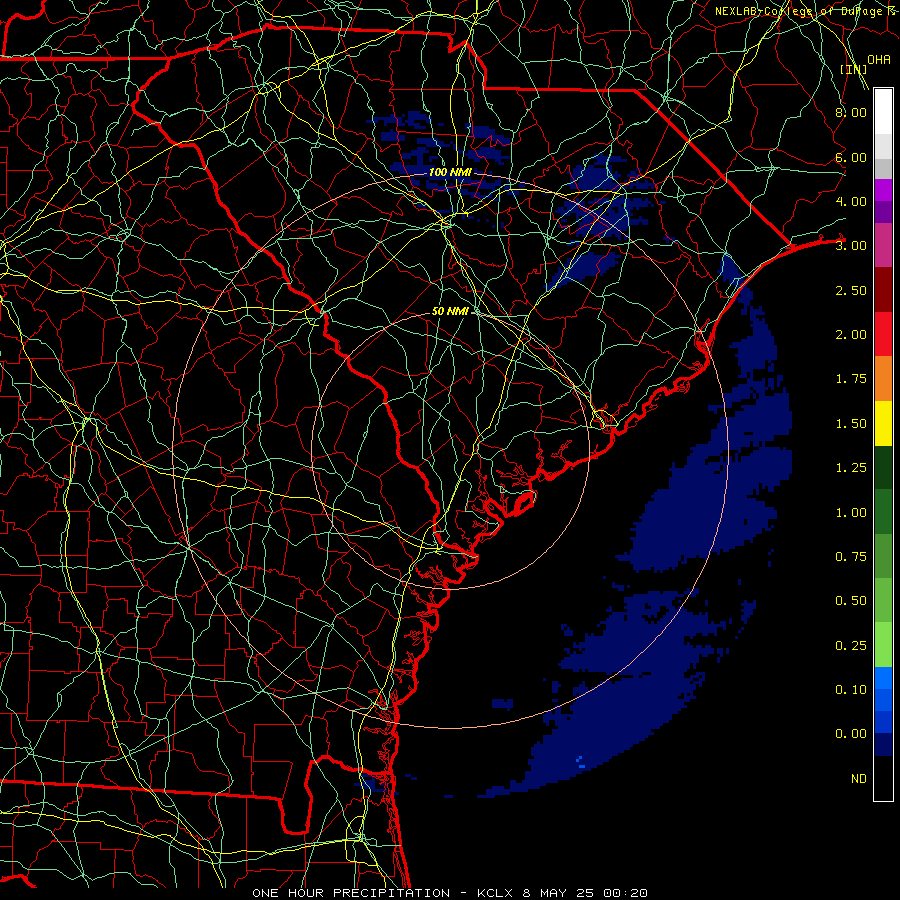Click the 1.75 legend value
Screen dimensions: 900x900
point(851,379)
